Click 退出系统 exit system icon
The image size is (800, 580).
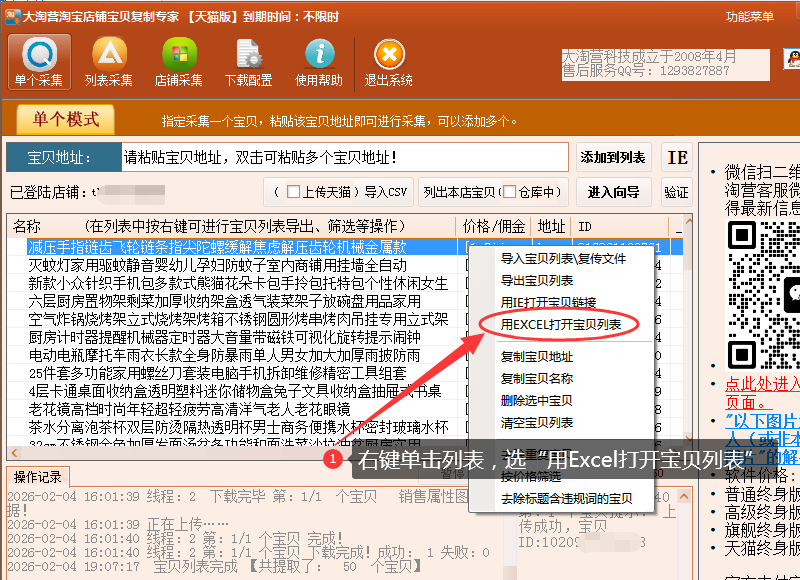click(x=389, y=62)
